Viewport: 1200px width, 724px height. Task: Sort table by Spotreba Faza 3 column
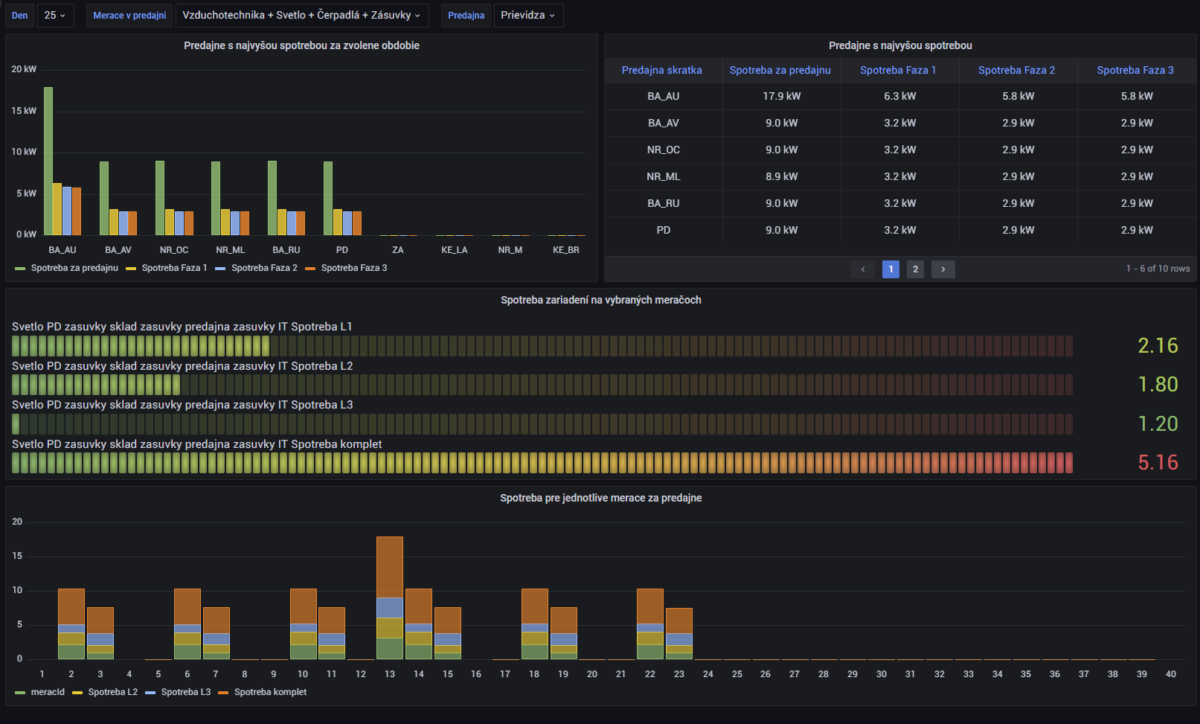(x=1135, y=70)
